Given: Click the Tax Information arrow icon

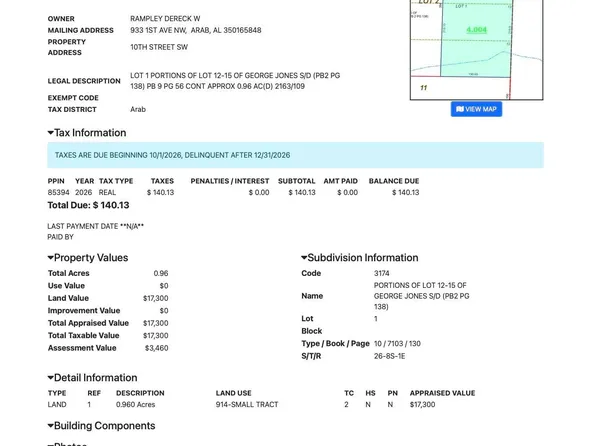Looking at the screenshot, I should (50, 133).
